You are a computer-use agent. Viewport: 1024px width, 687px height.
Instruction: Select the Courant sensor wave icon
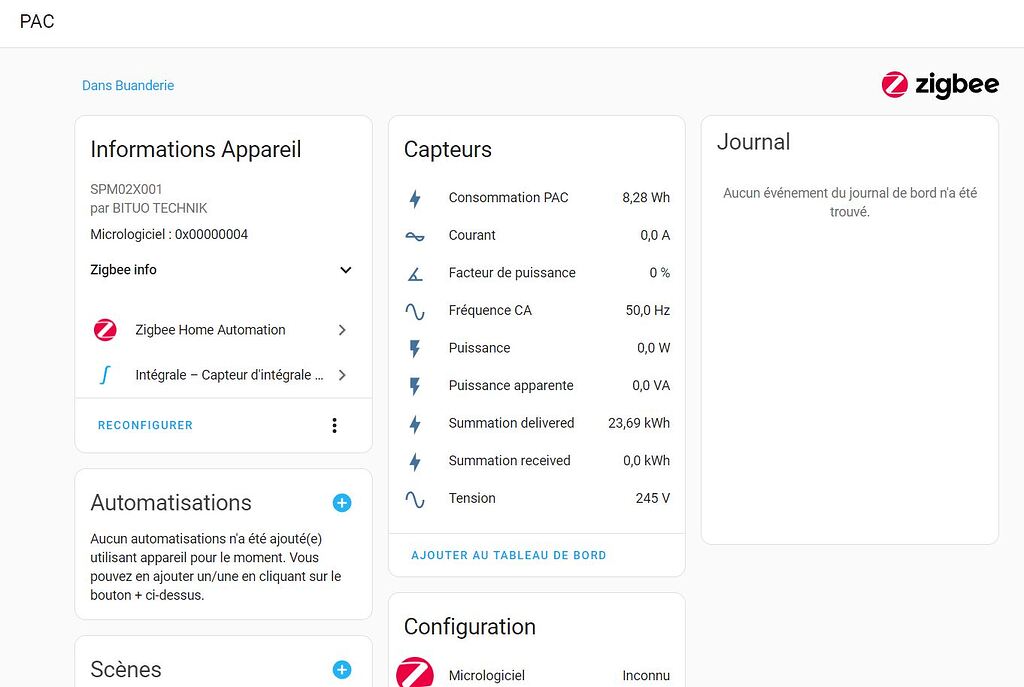414,235
